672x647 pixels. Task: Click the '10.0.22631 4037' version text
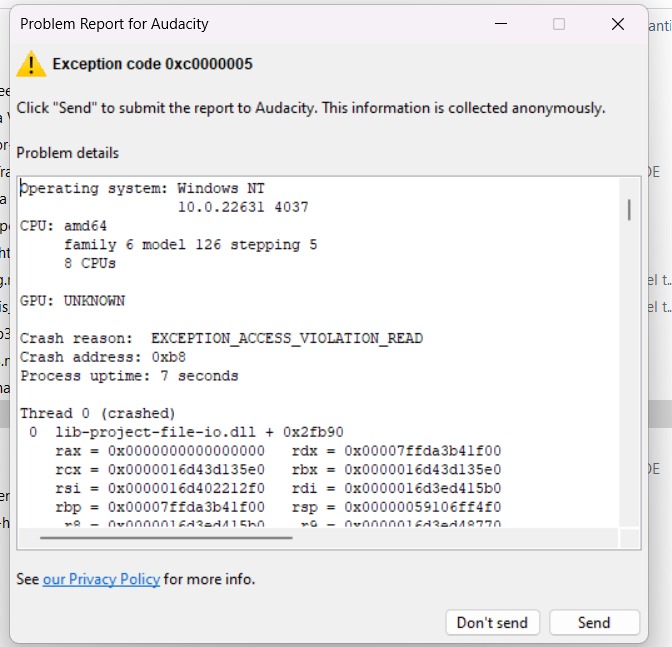243,207
